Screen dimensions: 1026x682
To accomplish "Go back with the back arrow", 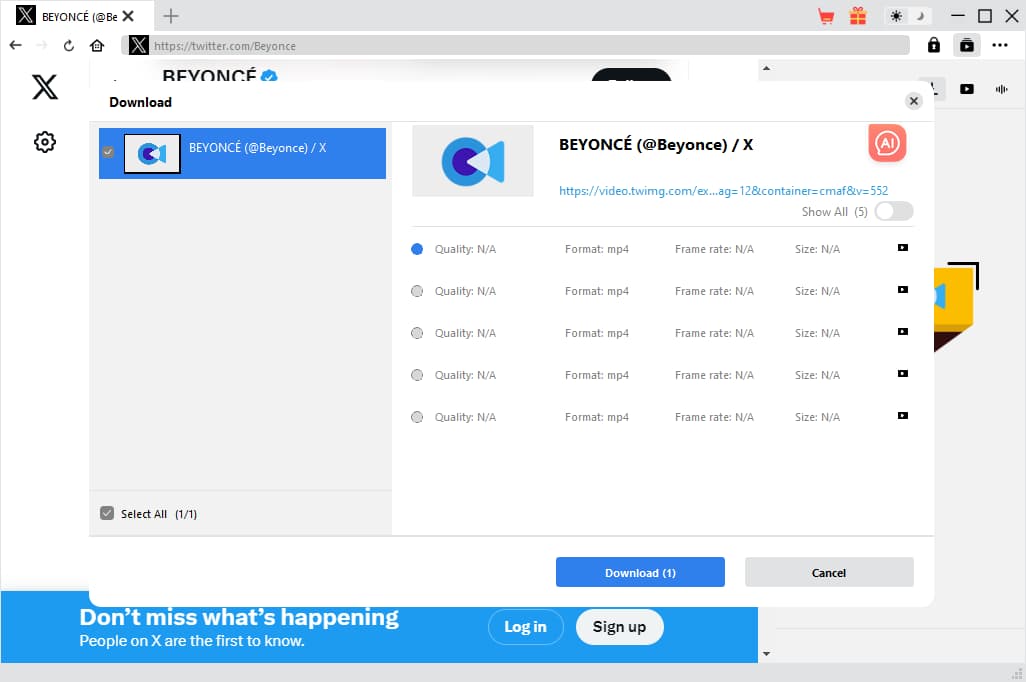I will (x=16, y=45).
